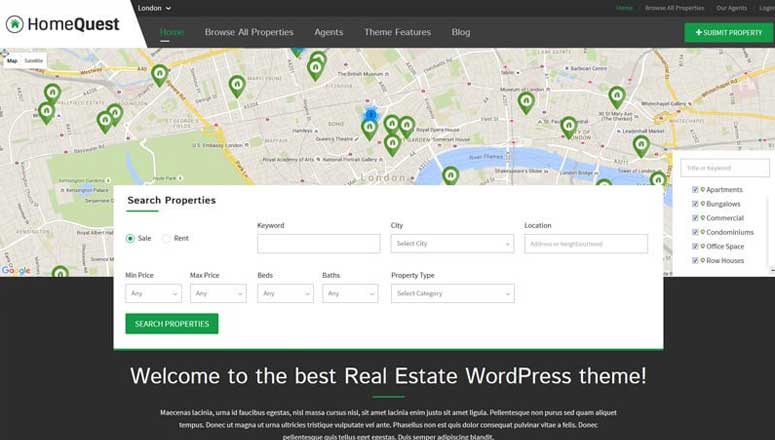Viewport: 775px width, 440px height.
Task: Open the map pin near St Paul's Cathedral
Action: pos(569,127)
